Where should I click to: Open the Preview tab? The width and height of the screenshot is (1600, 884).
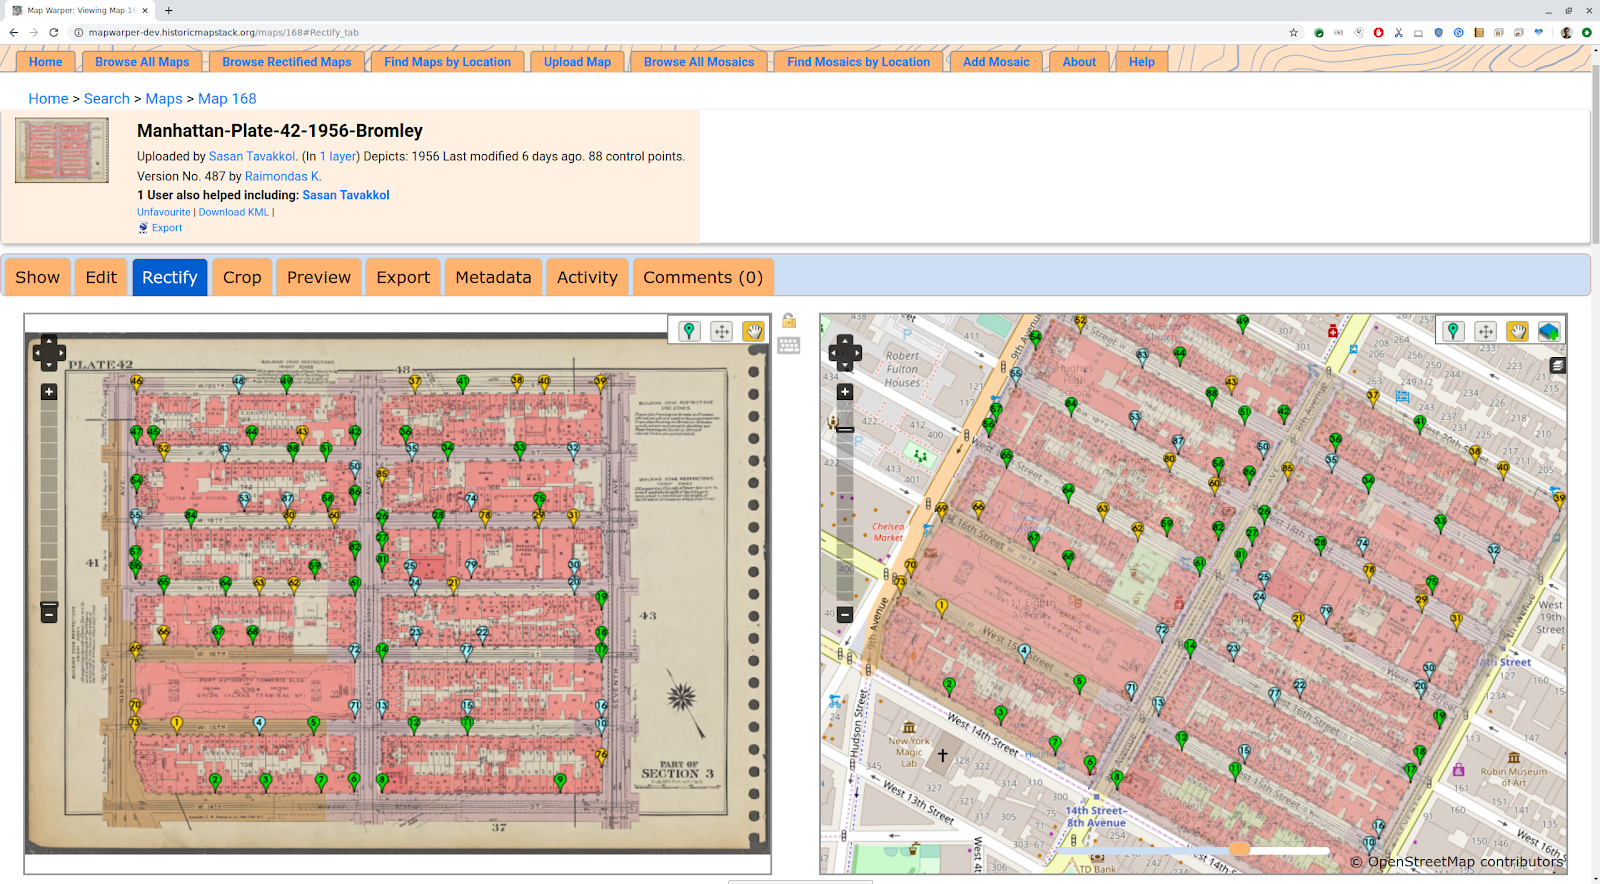[x=319, y=277]
